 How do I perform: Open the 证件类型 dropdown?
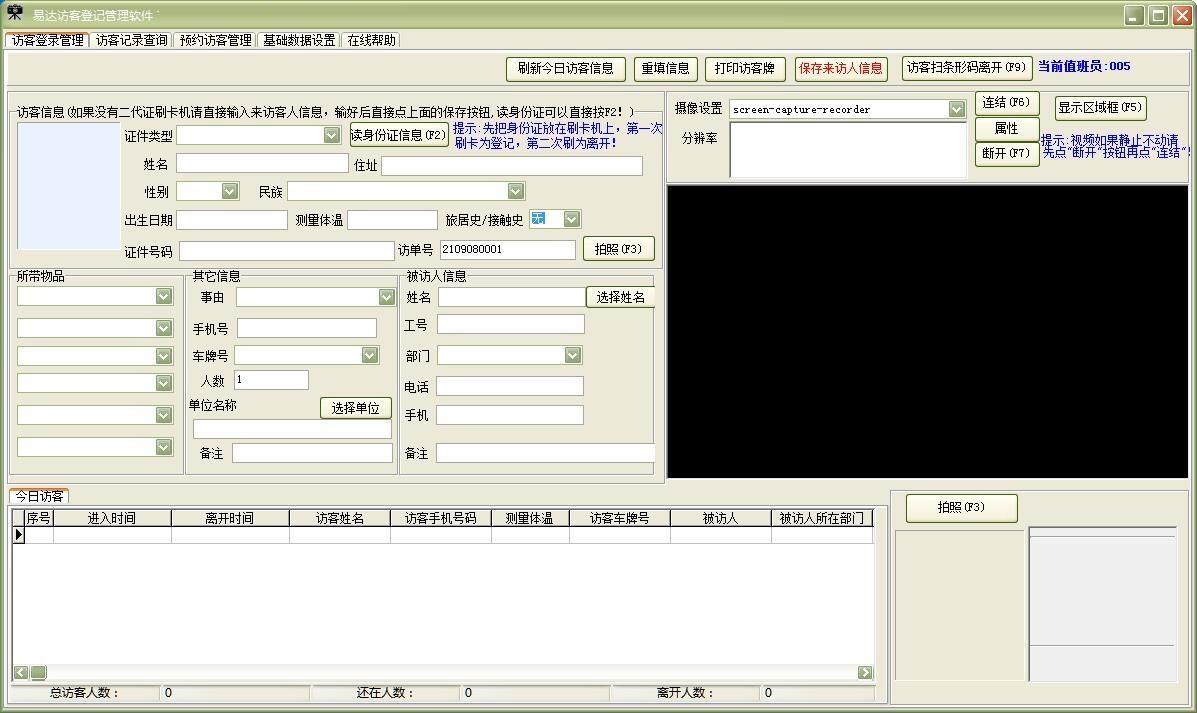[x=332, y=135]
